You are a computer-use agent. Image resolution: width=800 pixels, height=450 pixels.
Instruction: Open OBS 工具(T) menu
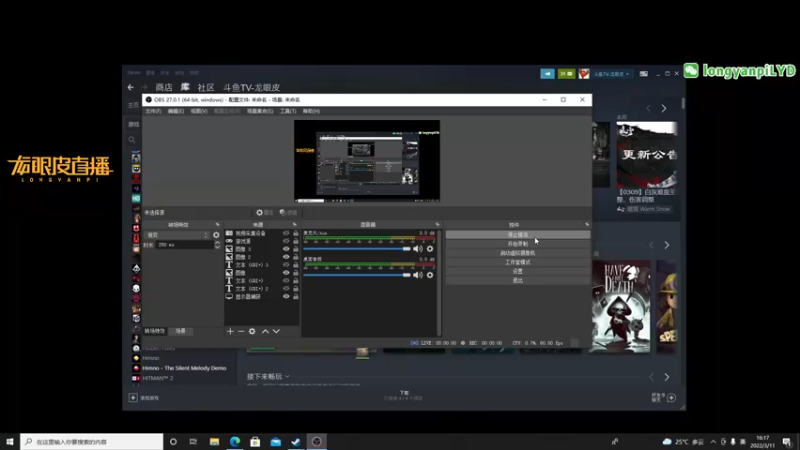288,111
